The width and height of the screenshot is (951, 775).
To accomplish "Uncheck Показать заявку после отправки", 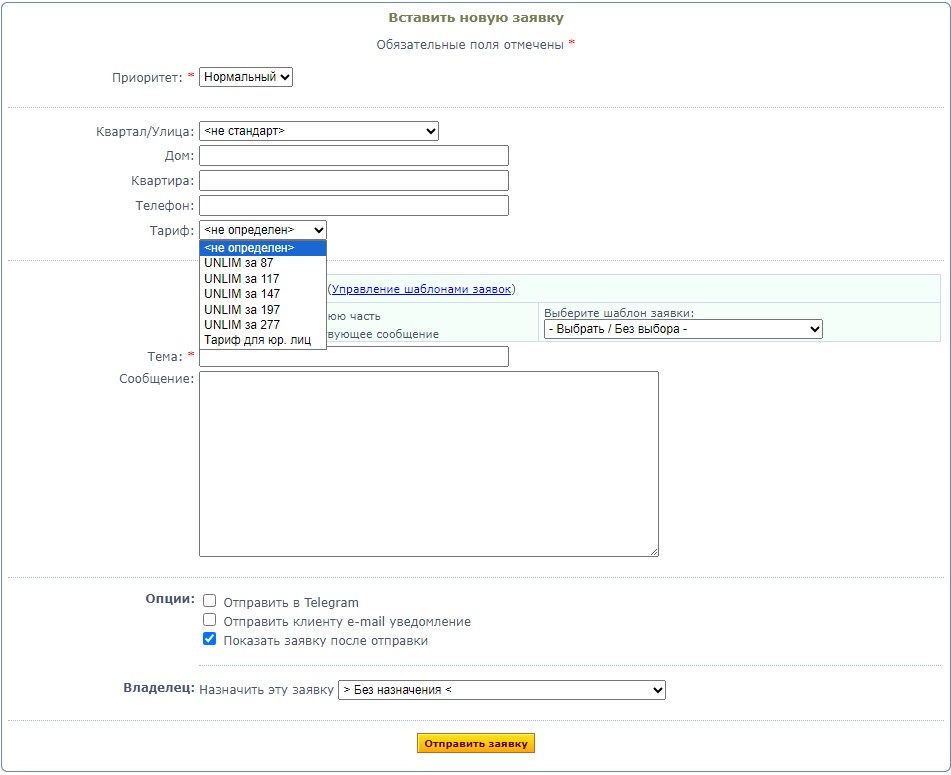I will 209,639.
